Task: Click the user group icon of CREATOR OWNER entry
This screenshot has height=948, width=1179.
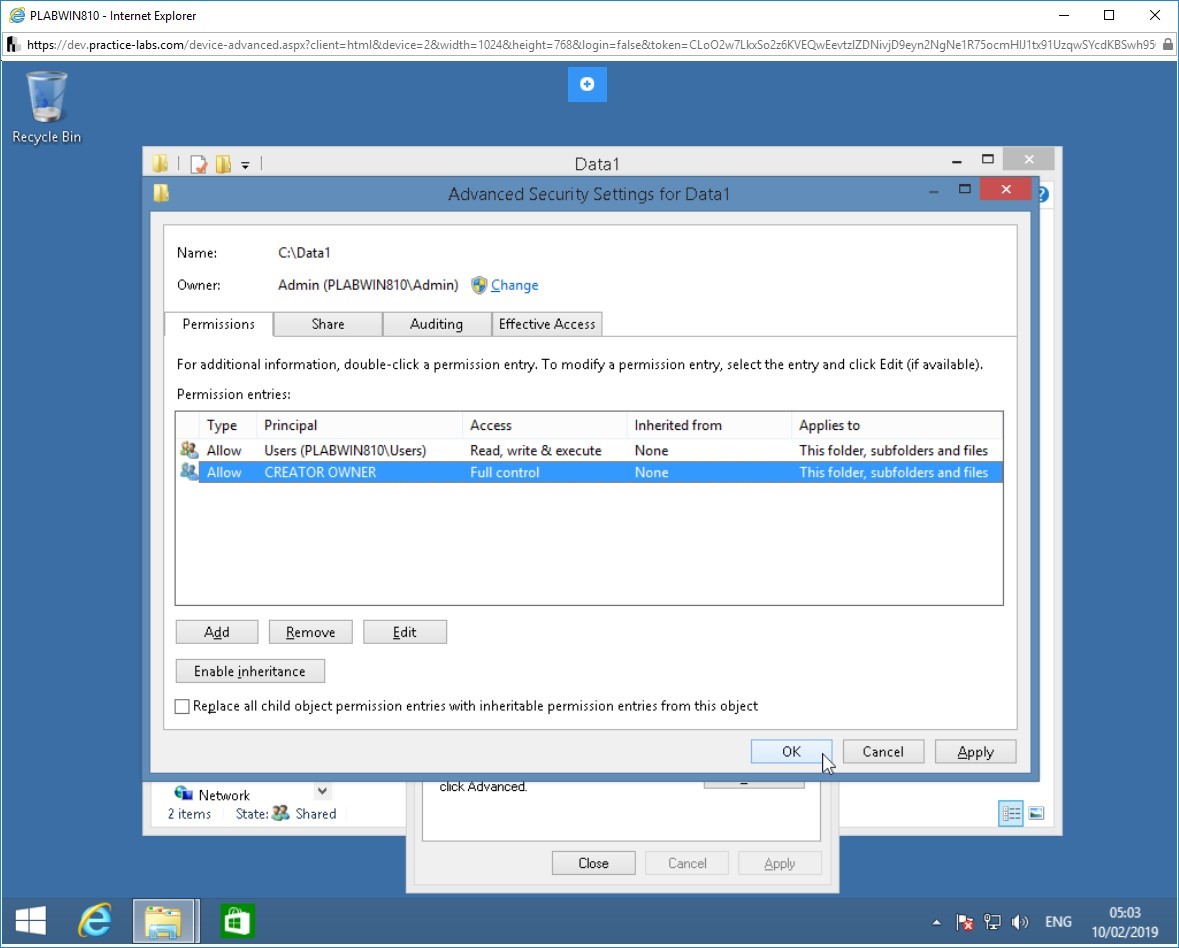Action: point(189,472)
